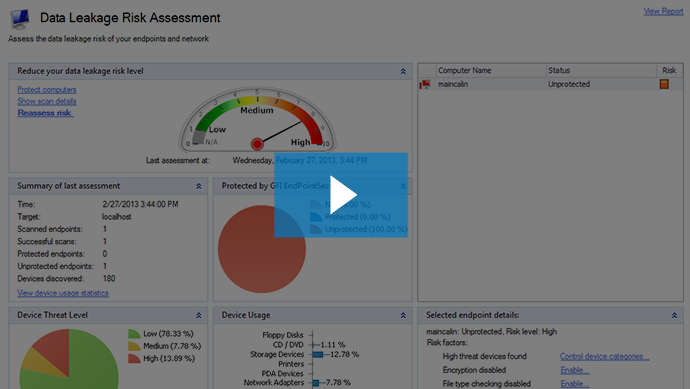Sort by the Computer Name column header

[x=491, y=70]
